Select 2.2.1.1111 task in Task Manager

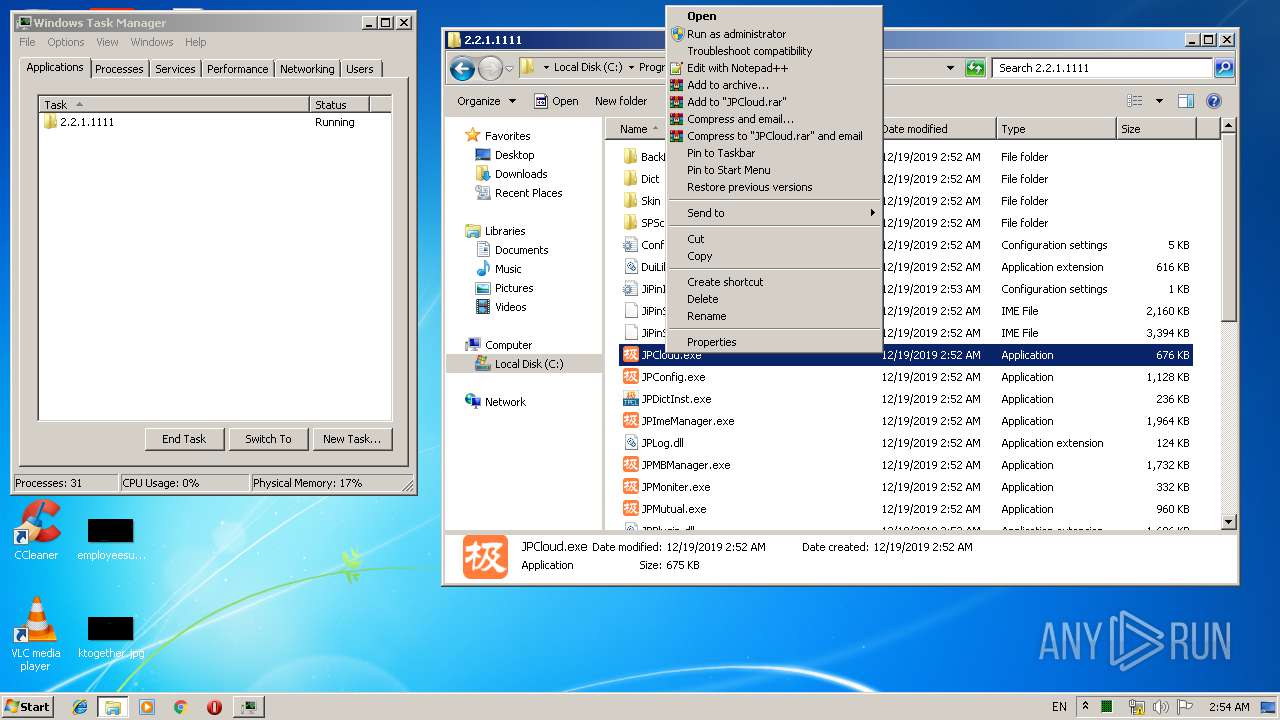214,122
